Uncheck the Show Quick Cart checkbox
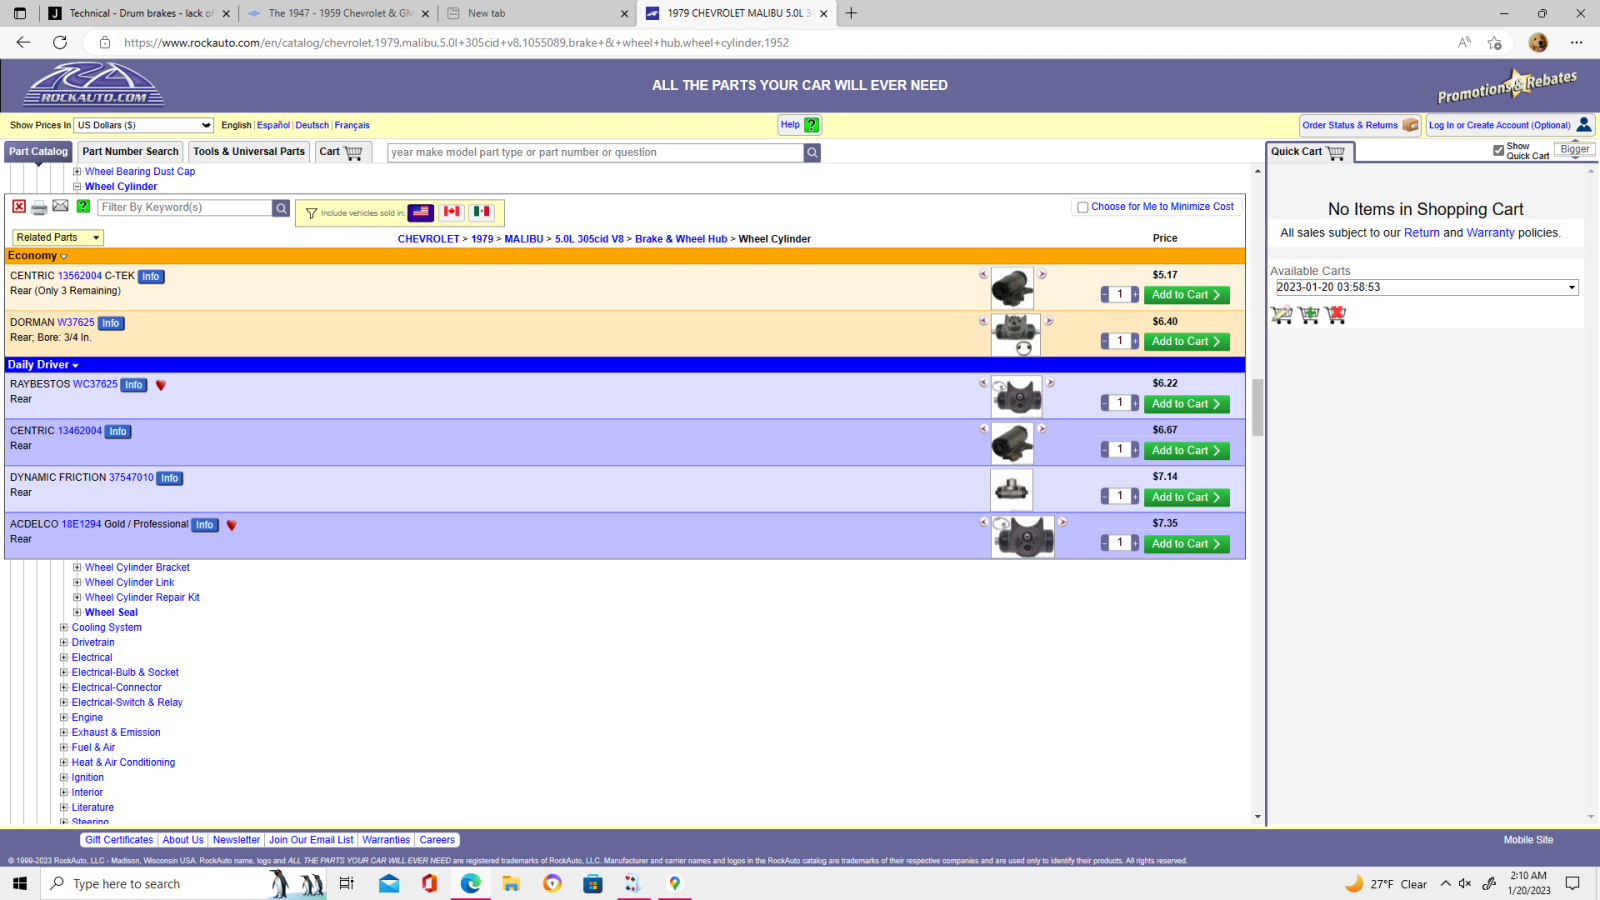 coord(1498,151)
